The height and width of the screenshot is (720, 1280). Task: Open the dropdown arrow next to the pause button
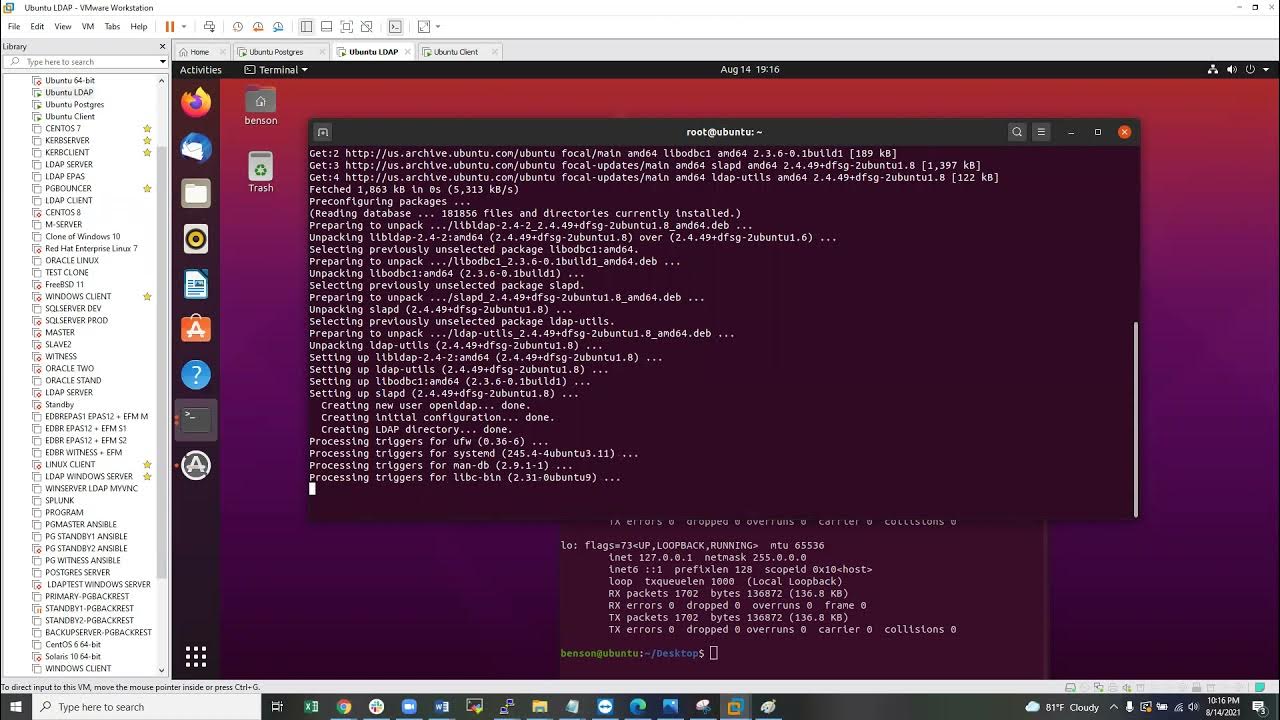184,26
